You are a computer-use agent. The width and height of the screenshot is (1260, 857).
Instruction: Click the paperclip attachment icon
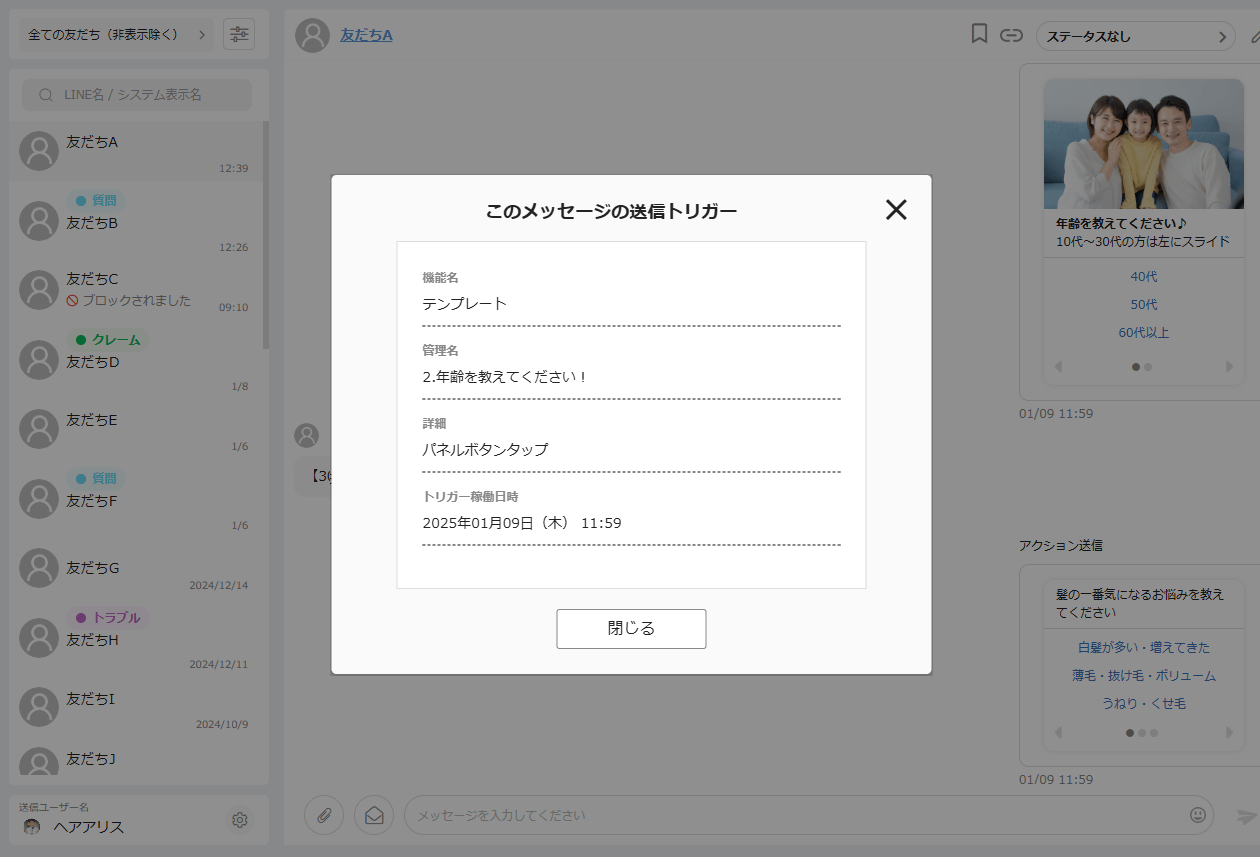click(324, 815)
